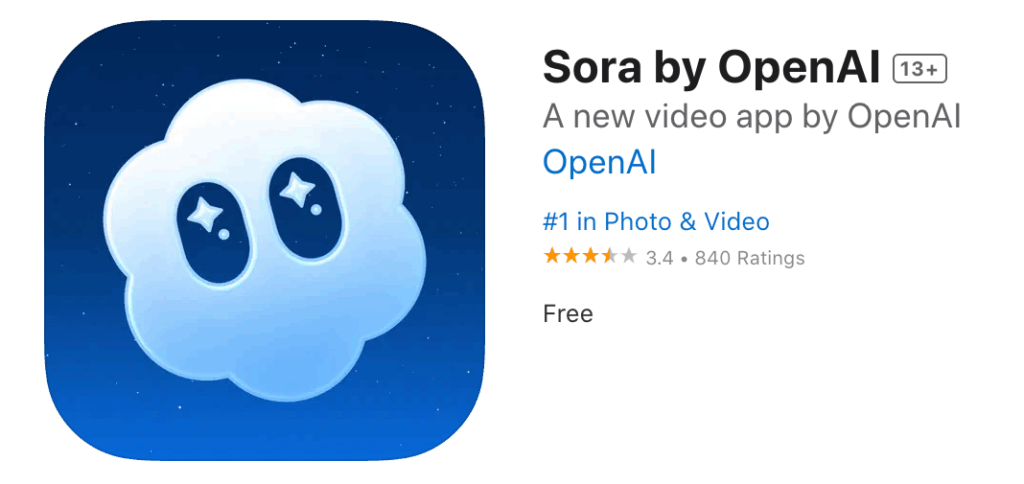The height and width of the screenshot is (484, 1024).
Task: Open the OpenAI developer link
Action: point(599,163)
